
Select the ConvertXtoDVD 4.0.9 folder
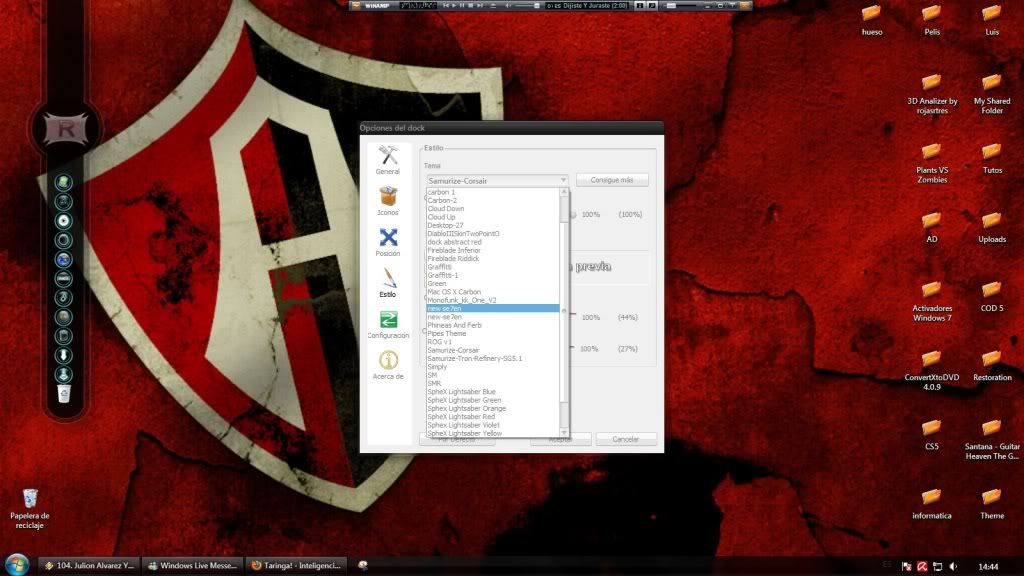932,371
